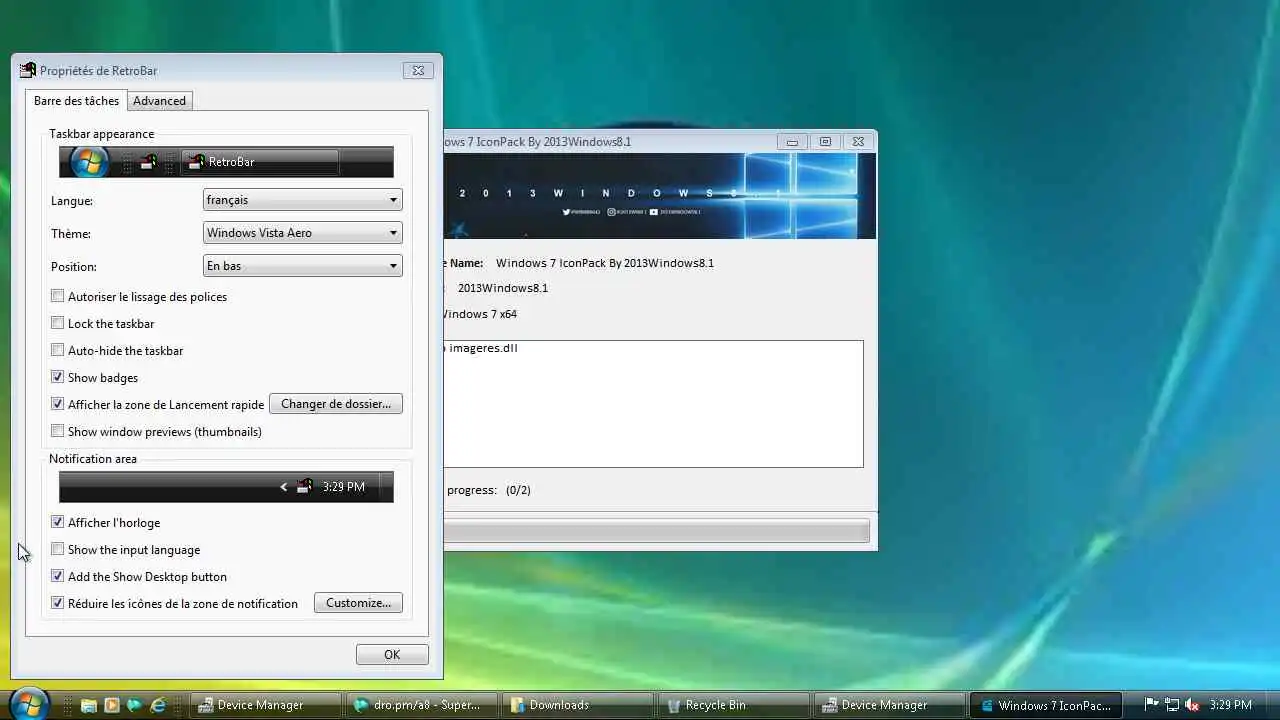Minimize the Windows 7 IconPack window
Viewport: 1280px width, 720px height.
(x=792, y=142)
